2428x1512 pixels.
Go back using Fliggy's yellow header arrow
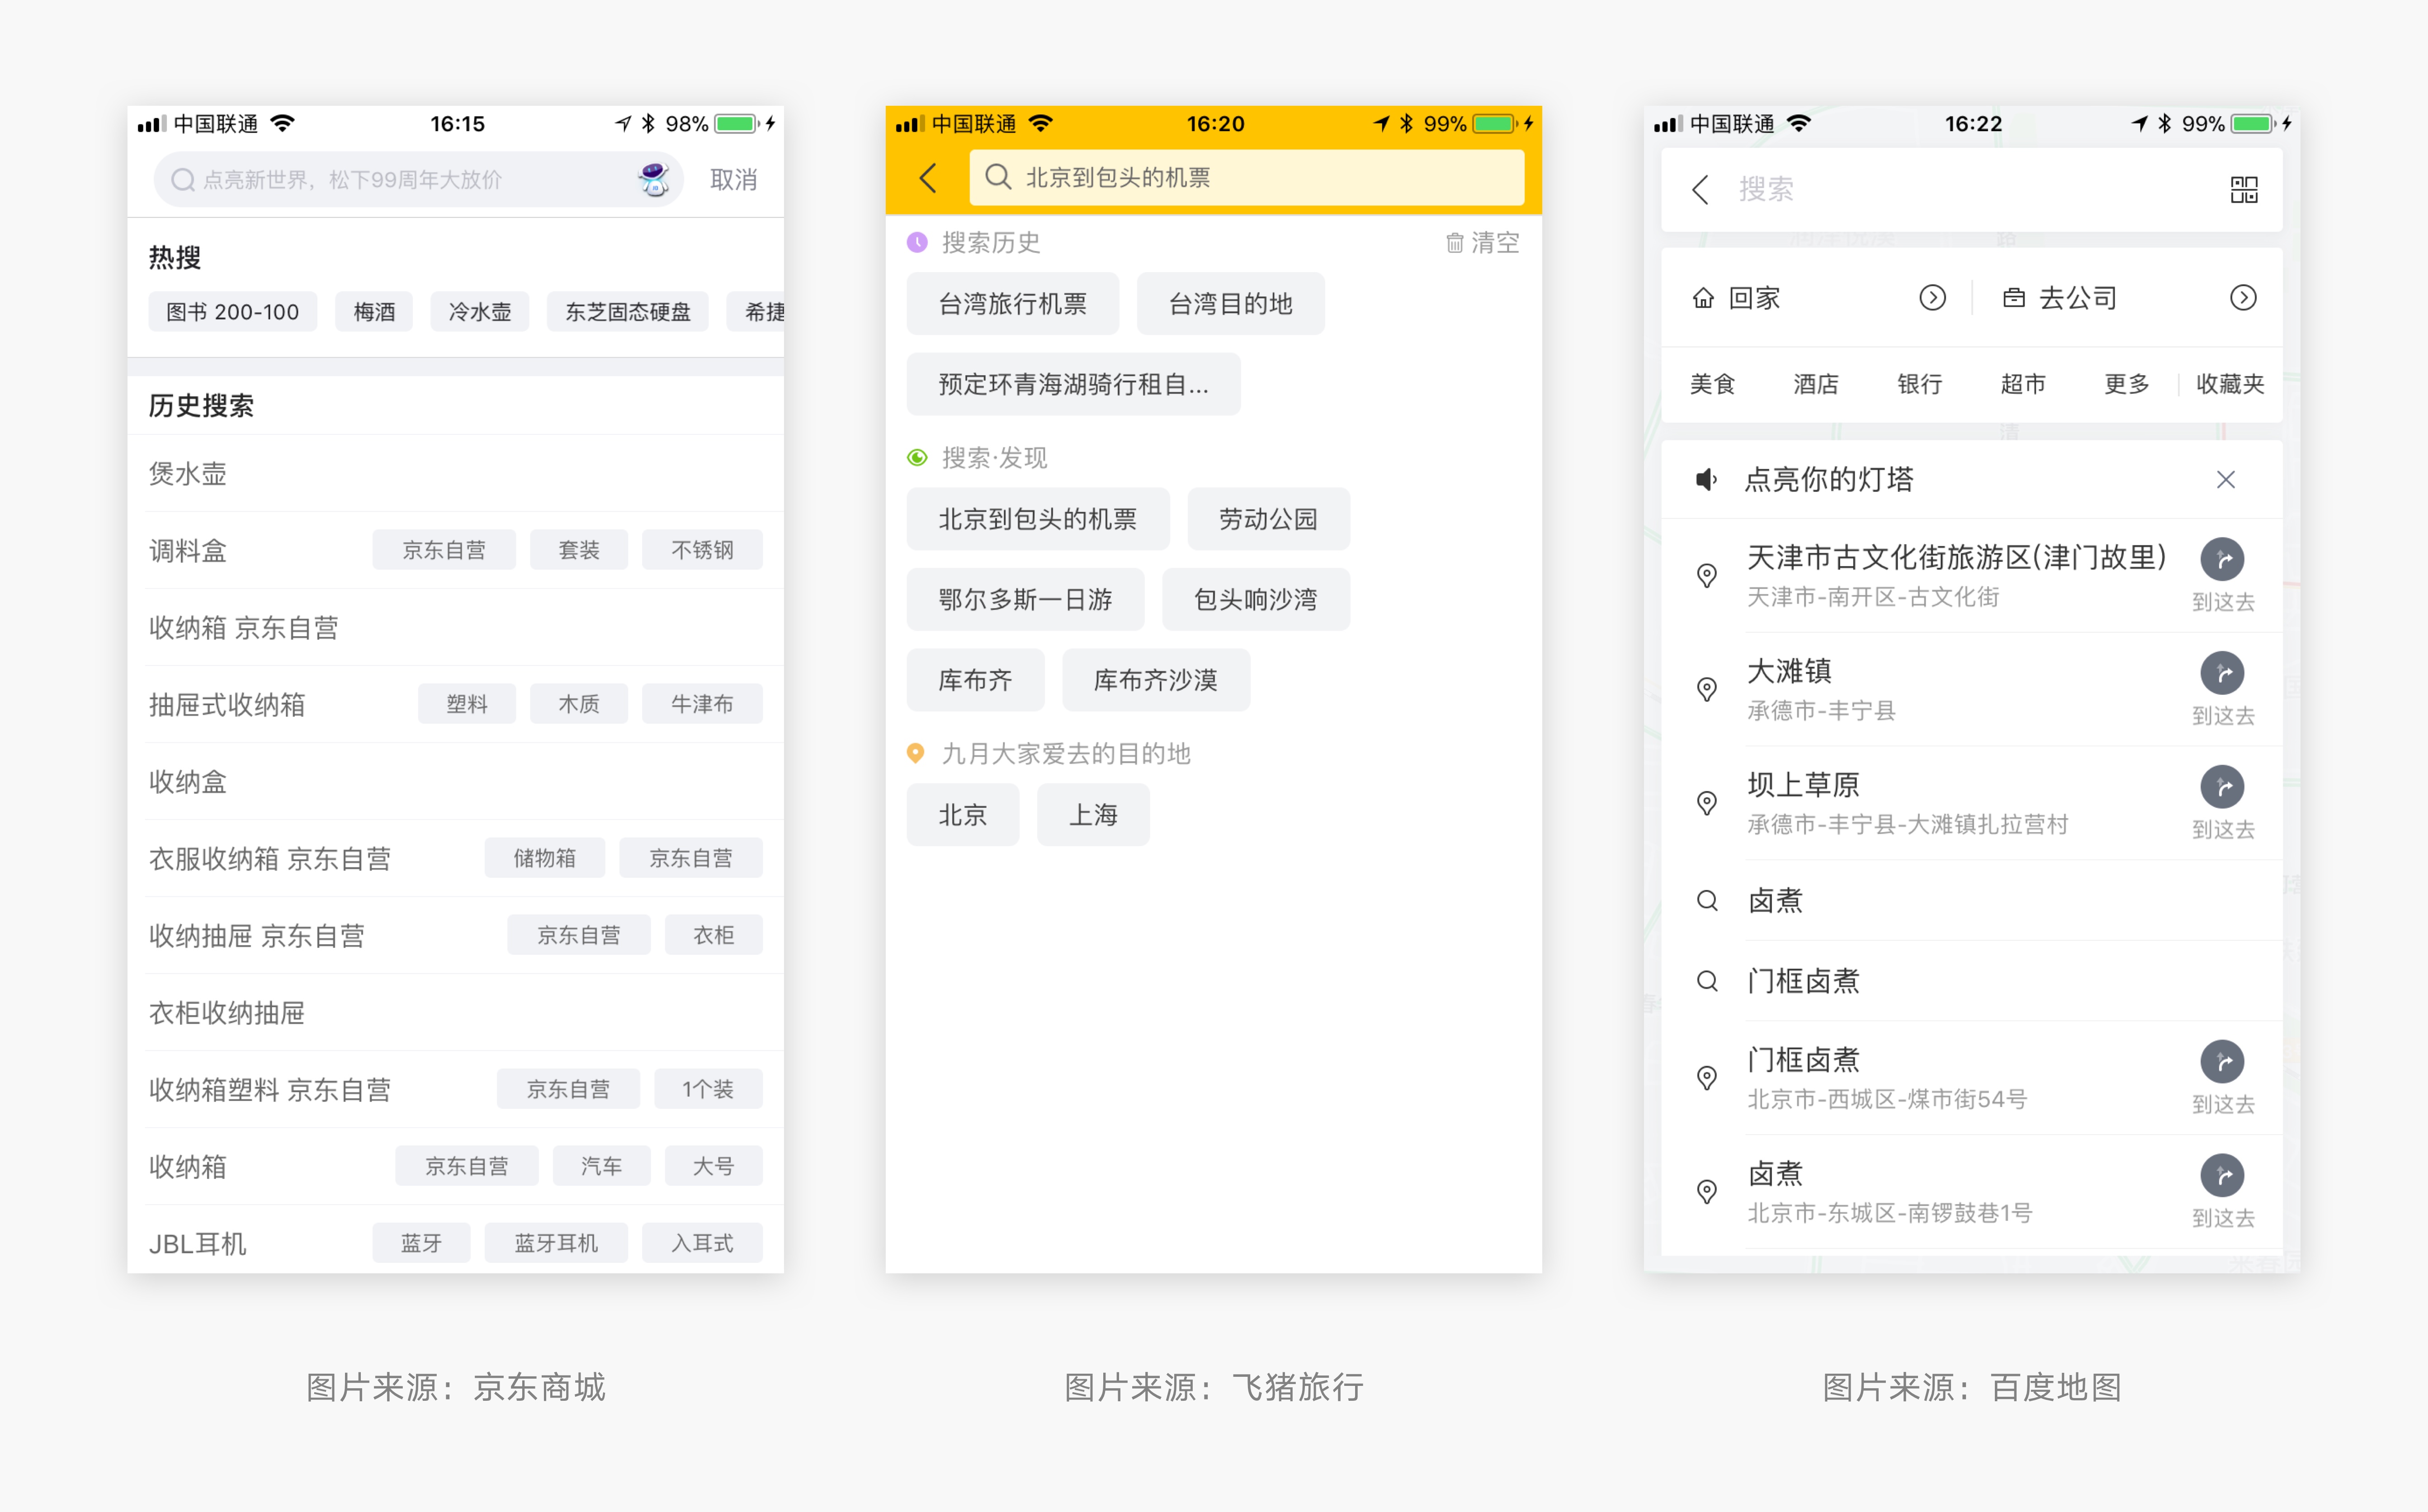coord(928,178)
